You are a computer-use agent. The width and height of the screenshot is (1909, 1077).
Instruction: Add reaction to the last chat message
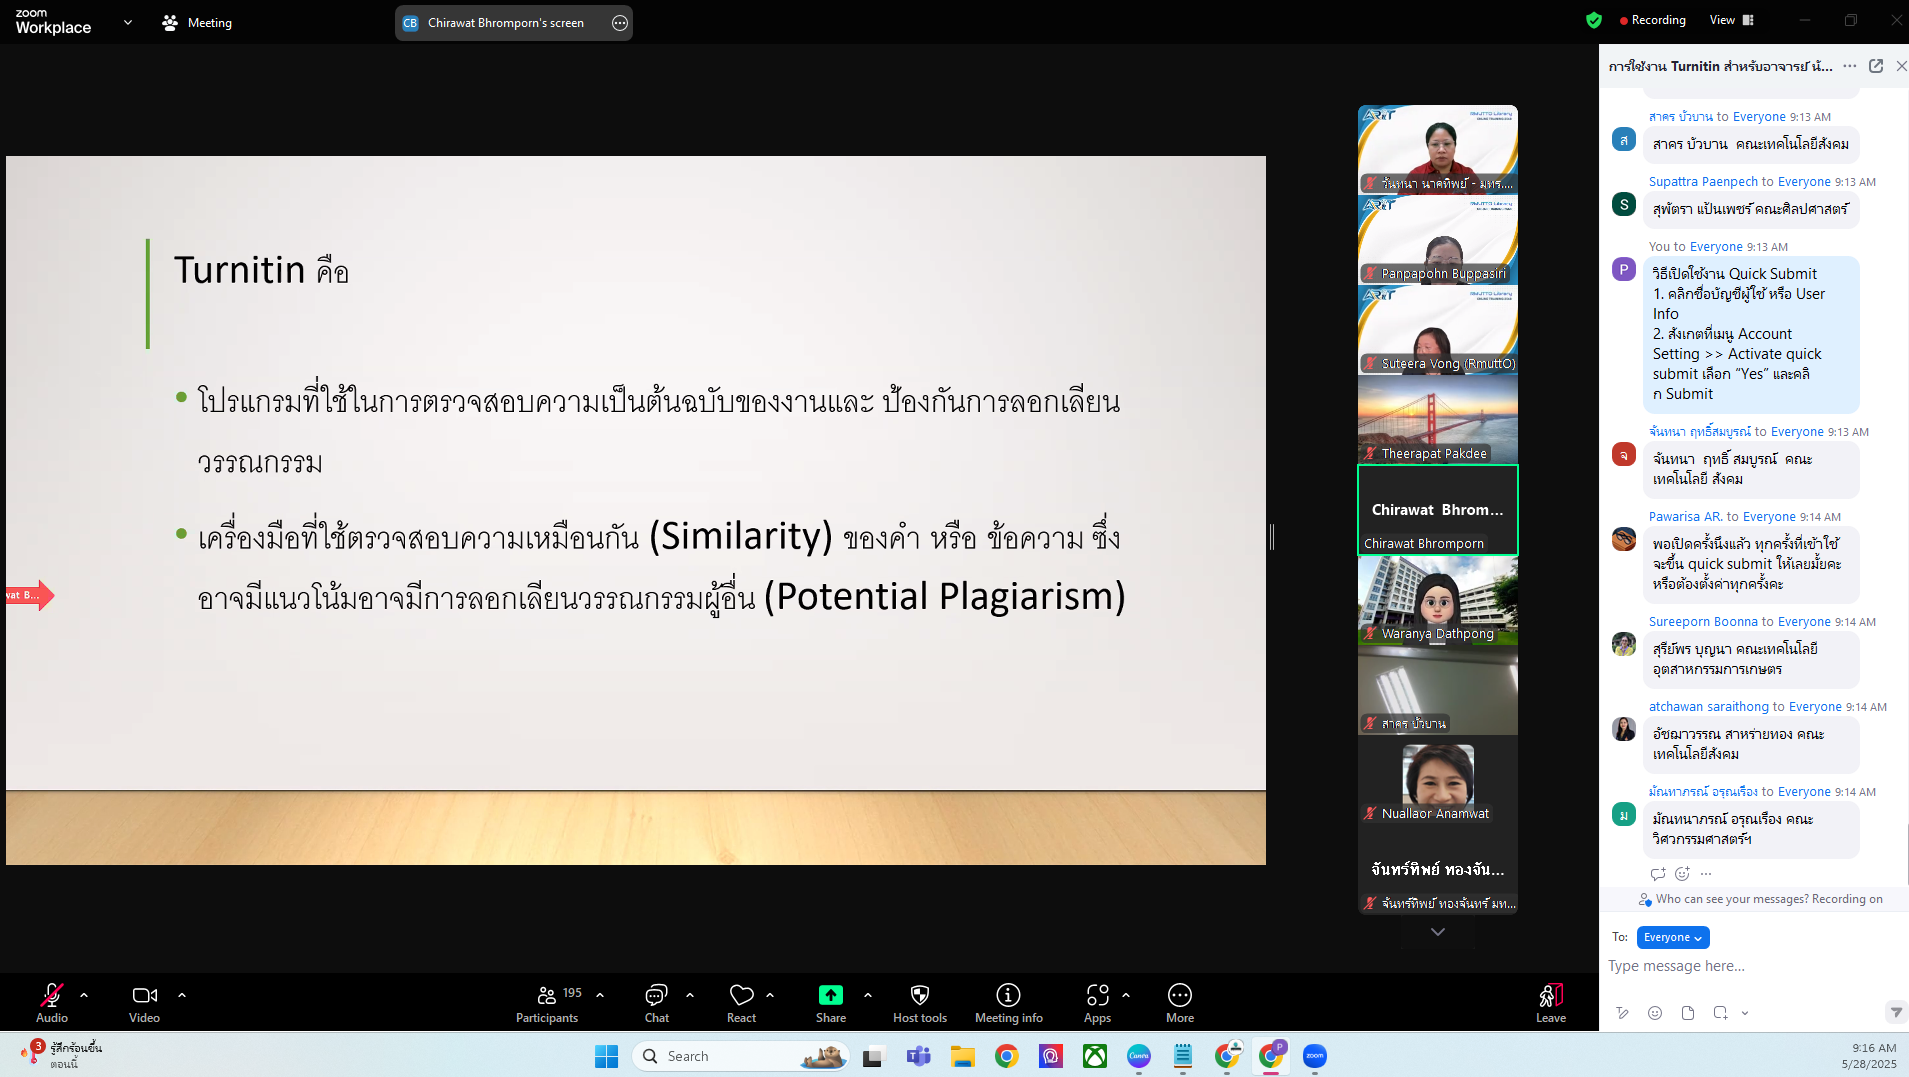1682,873
